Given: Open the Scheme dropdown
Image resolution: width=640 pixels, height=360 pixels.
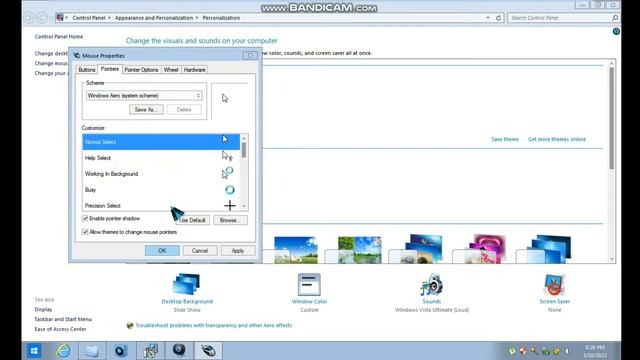Looking at the screenshot, I should point(144,96).
